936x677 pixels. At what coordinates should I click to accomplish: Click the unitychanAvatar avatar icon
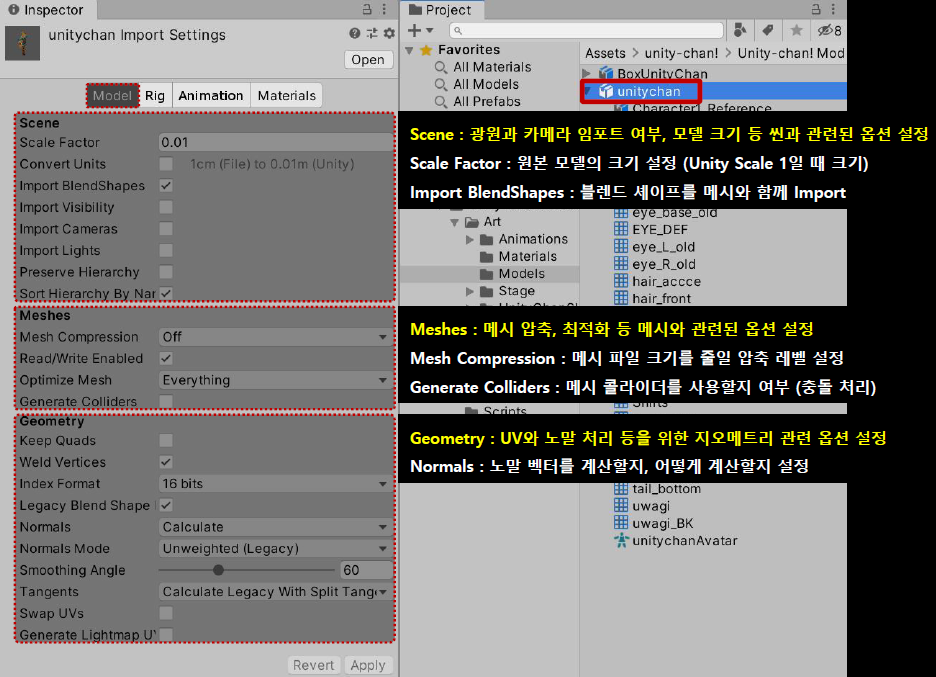click(x=621, y=540)
